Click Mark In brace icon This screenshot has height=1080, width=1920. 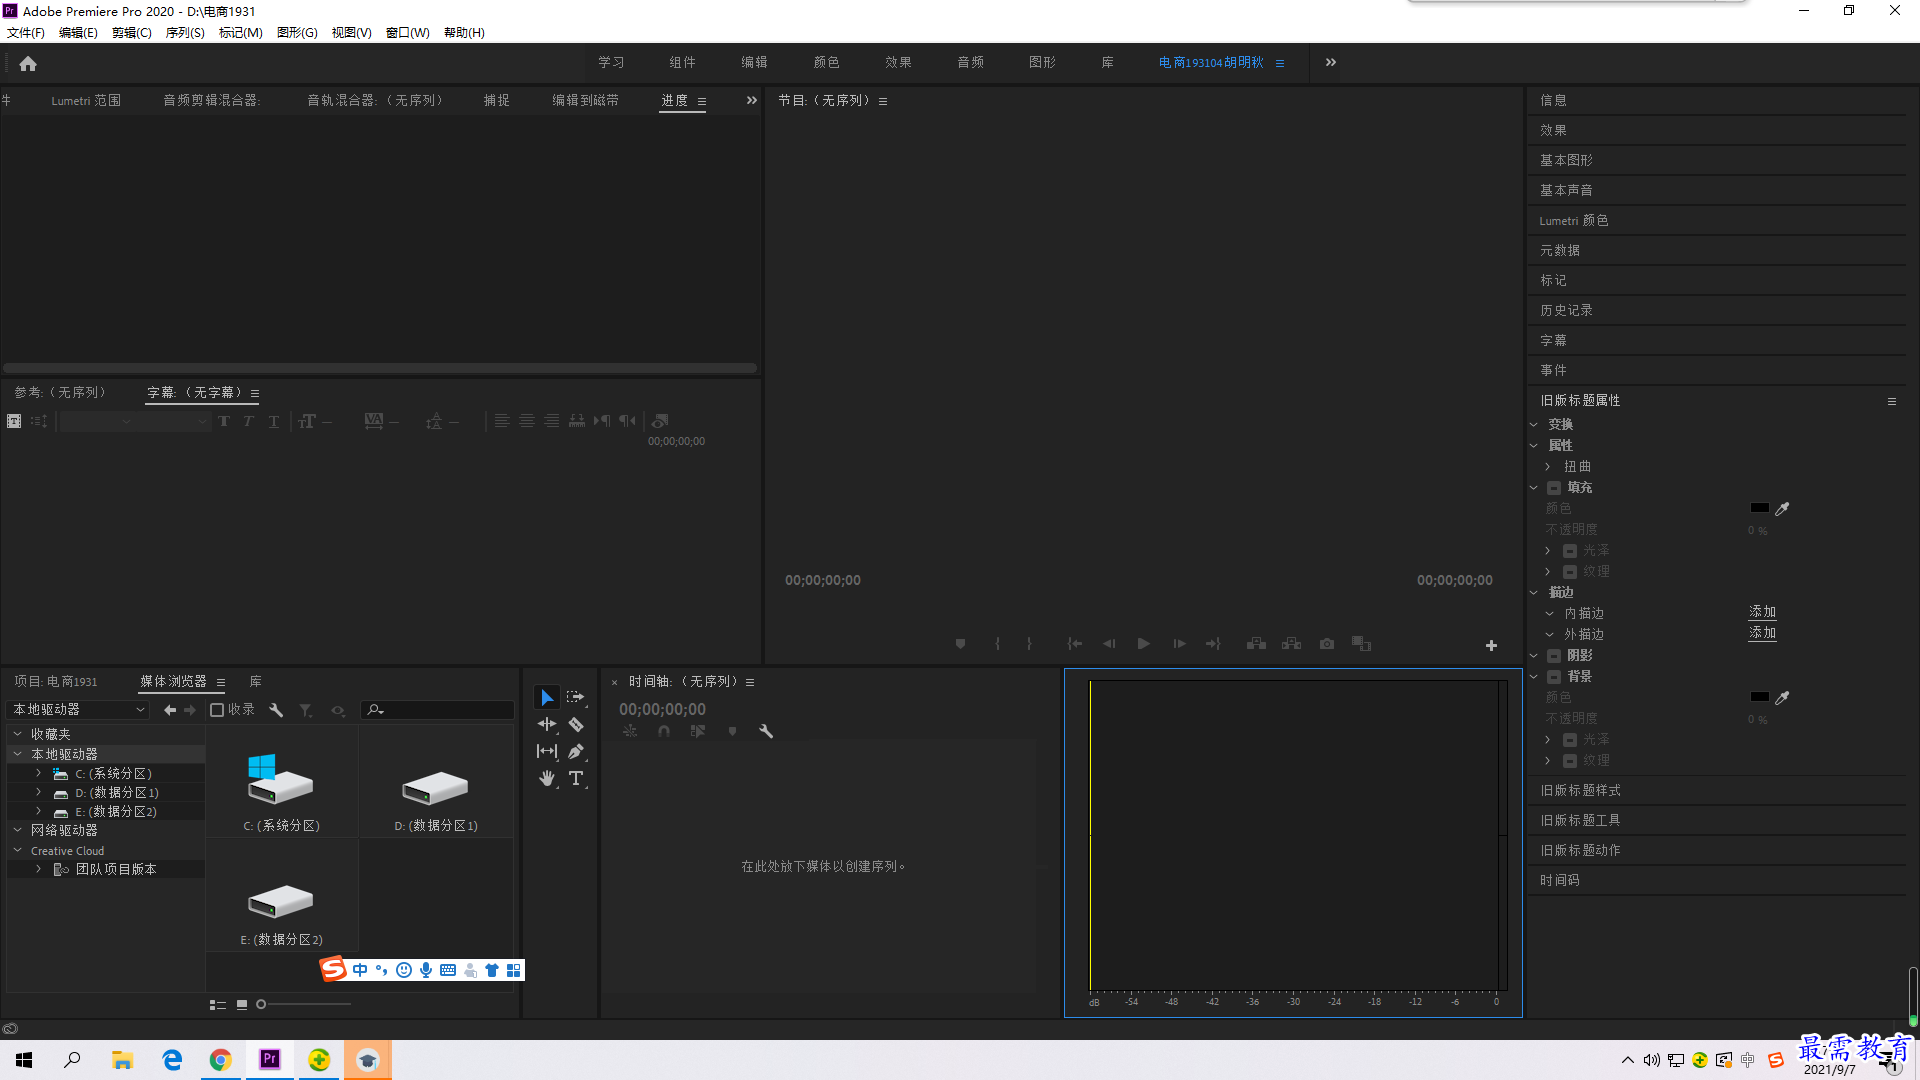point(997,644)
